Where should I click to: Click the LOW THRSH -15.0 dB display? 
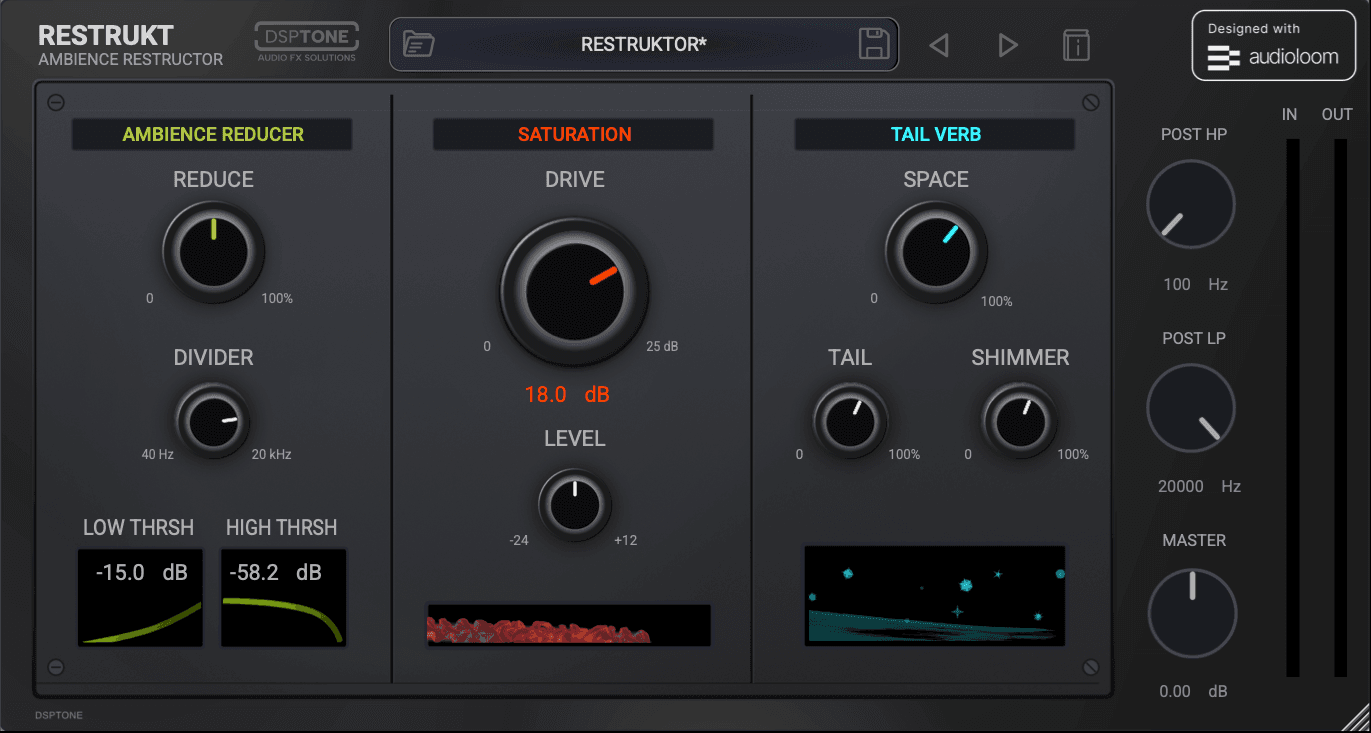140,597
